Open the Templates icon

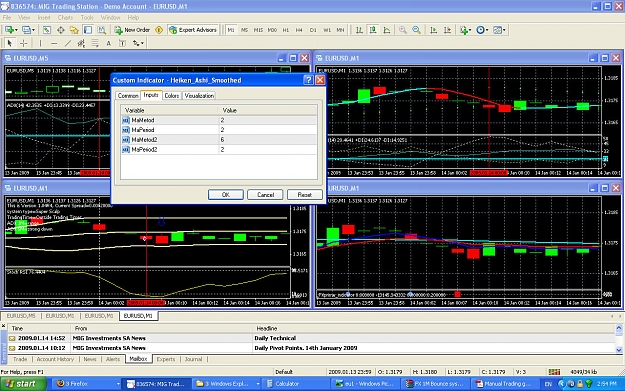pos(497,30)
